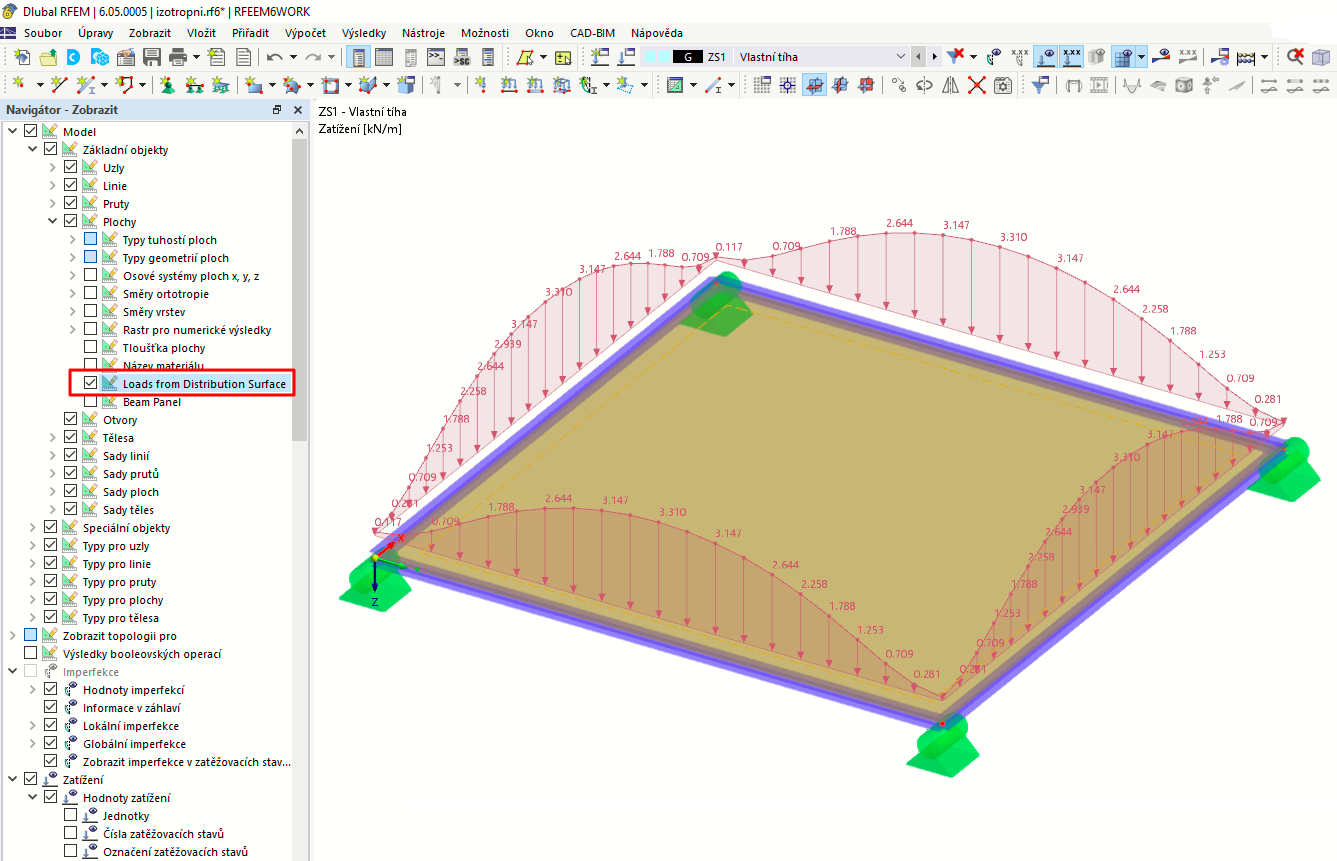
Task: Click the magnifier with red X icon
Action: click(1296, 57)
